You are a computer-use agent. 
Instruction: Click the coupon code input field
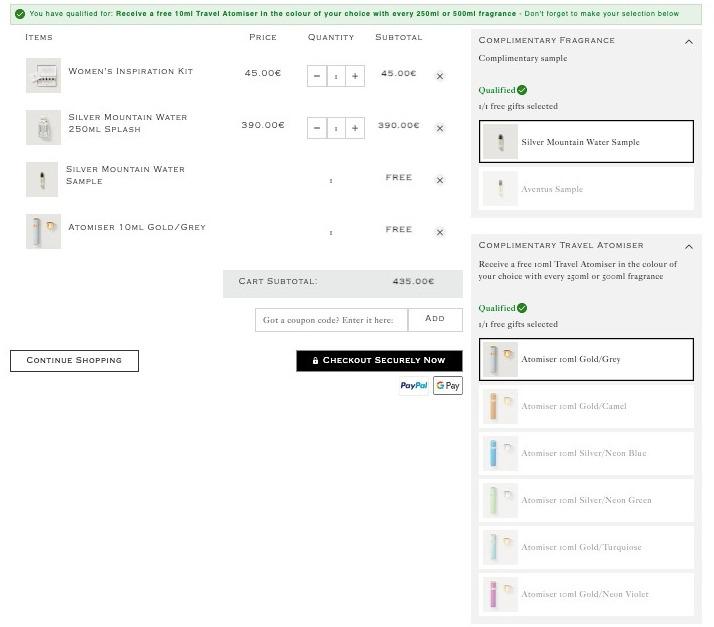[332, 320]
